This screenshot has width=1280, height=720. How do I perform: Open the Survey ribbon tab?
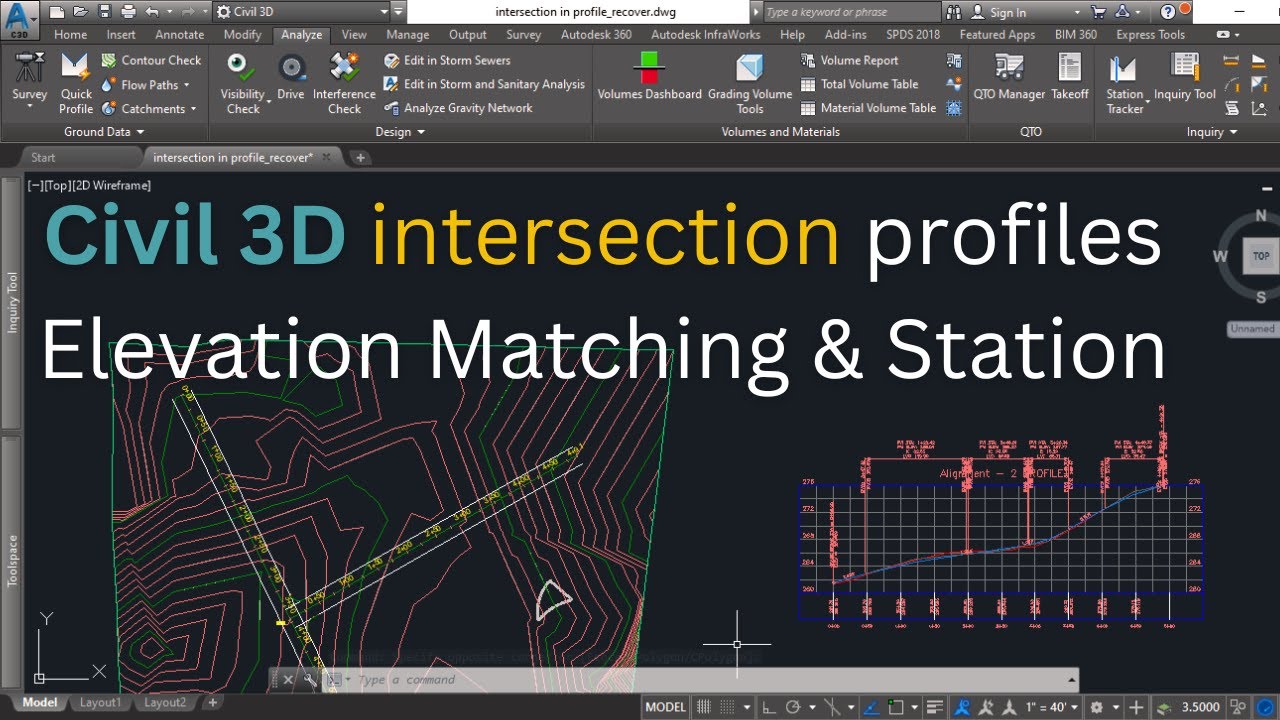[x=523, y=34]
